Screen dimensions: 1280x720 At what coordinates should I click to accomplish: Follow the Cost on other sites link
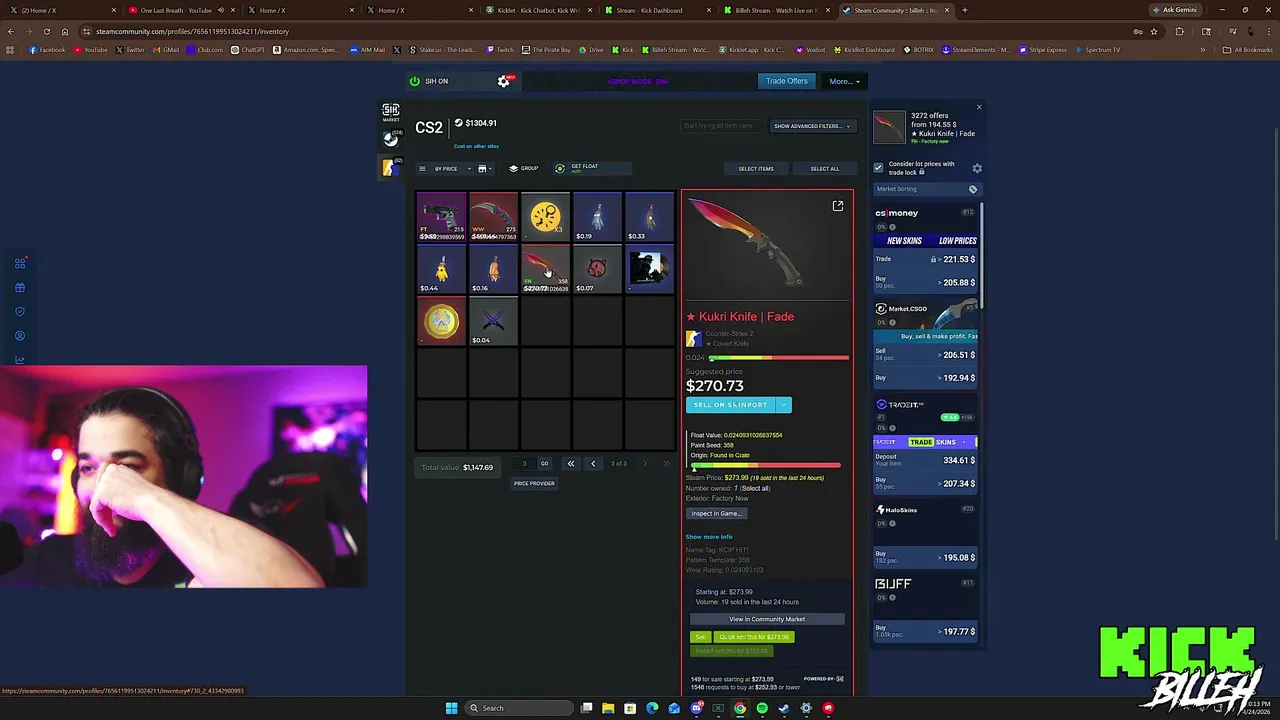476,146
